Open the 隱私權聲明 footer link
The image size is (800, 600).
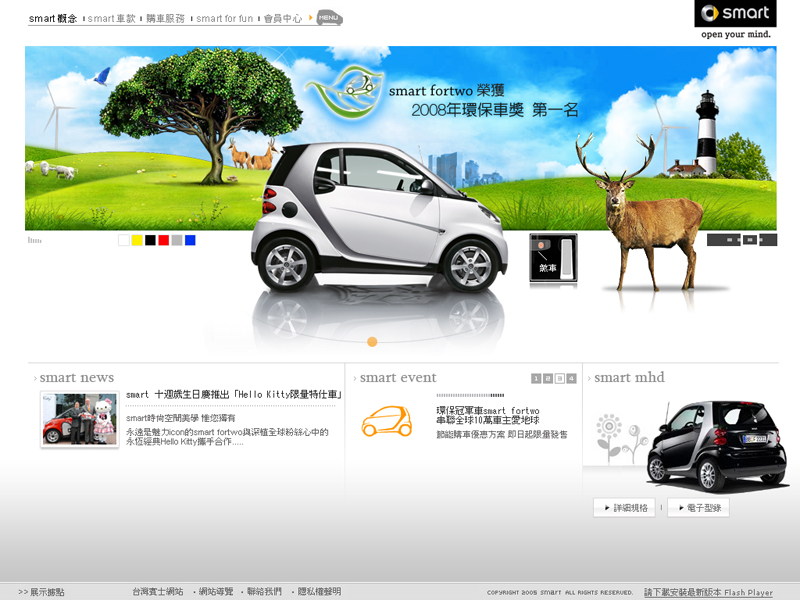tap(319, 592)
